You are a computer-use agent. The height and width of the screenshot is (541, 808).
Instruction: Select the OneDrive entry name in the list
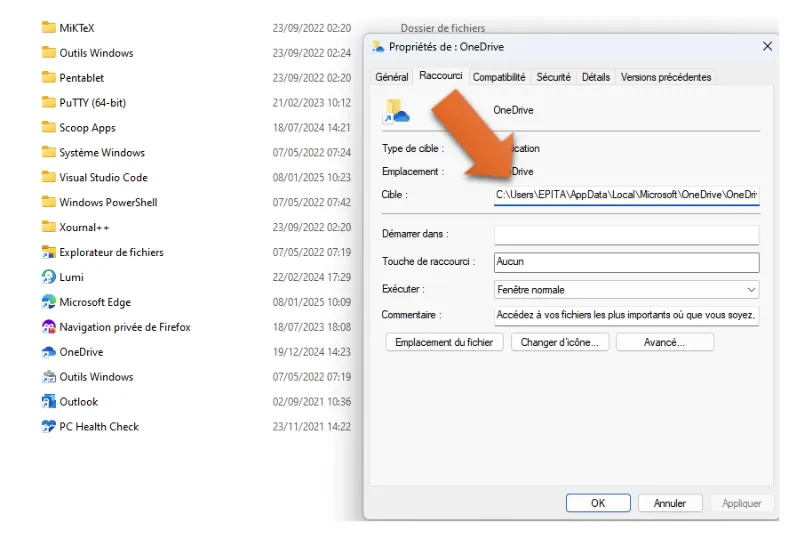(x=81, y=352)
